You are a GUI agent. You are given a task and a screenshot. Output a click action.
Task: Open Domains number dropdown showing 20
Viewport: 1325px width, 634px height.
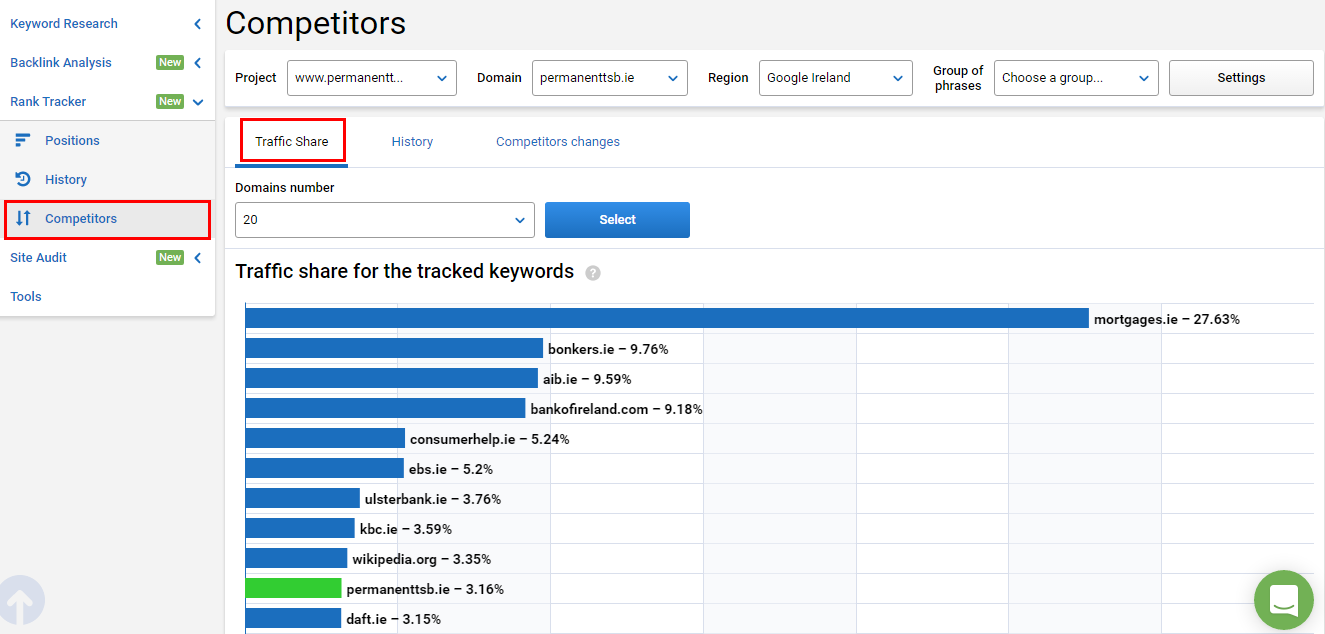(385, 220)
